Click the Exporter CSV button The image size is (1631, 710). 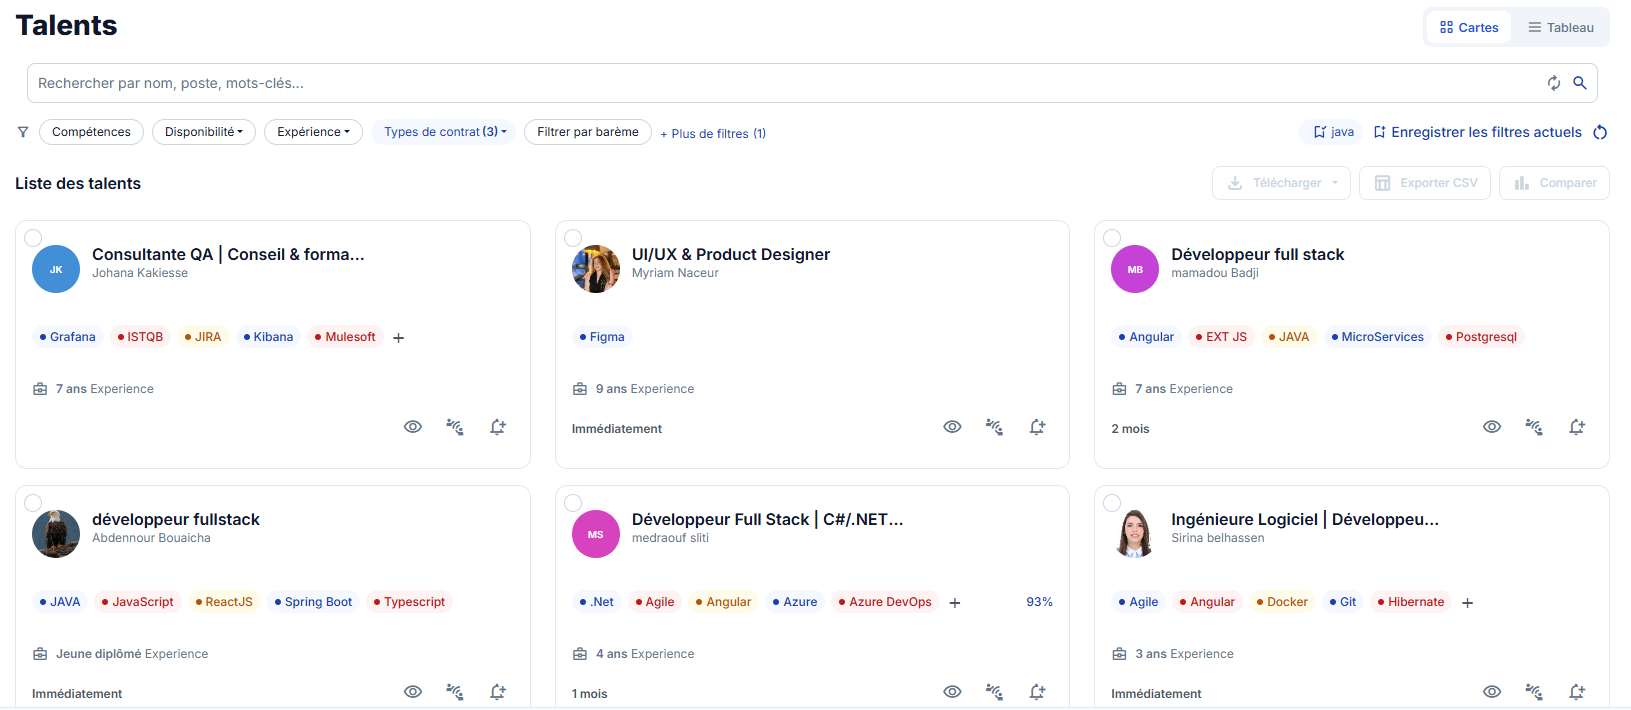click(x=1425, y=183)
